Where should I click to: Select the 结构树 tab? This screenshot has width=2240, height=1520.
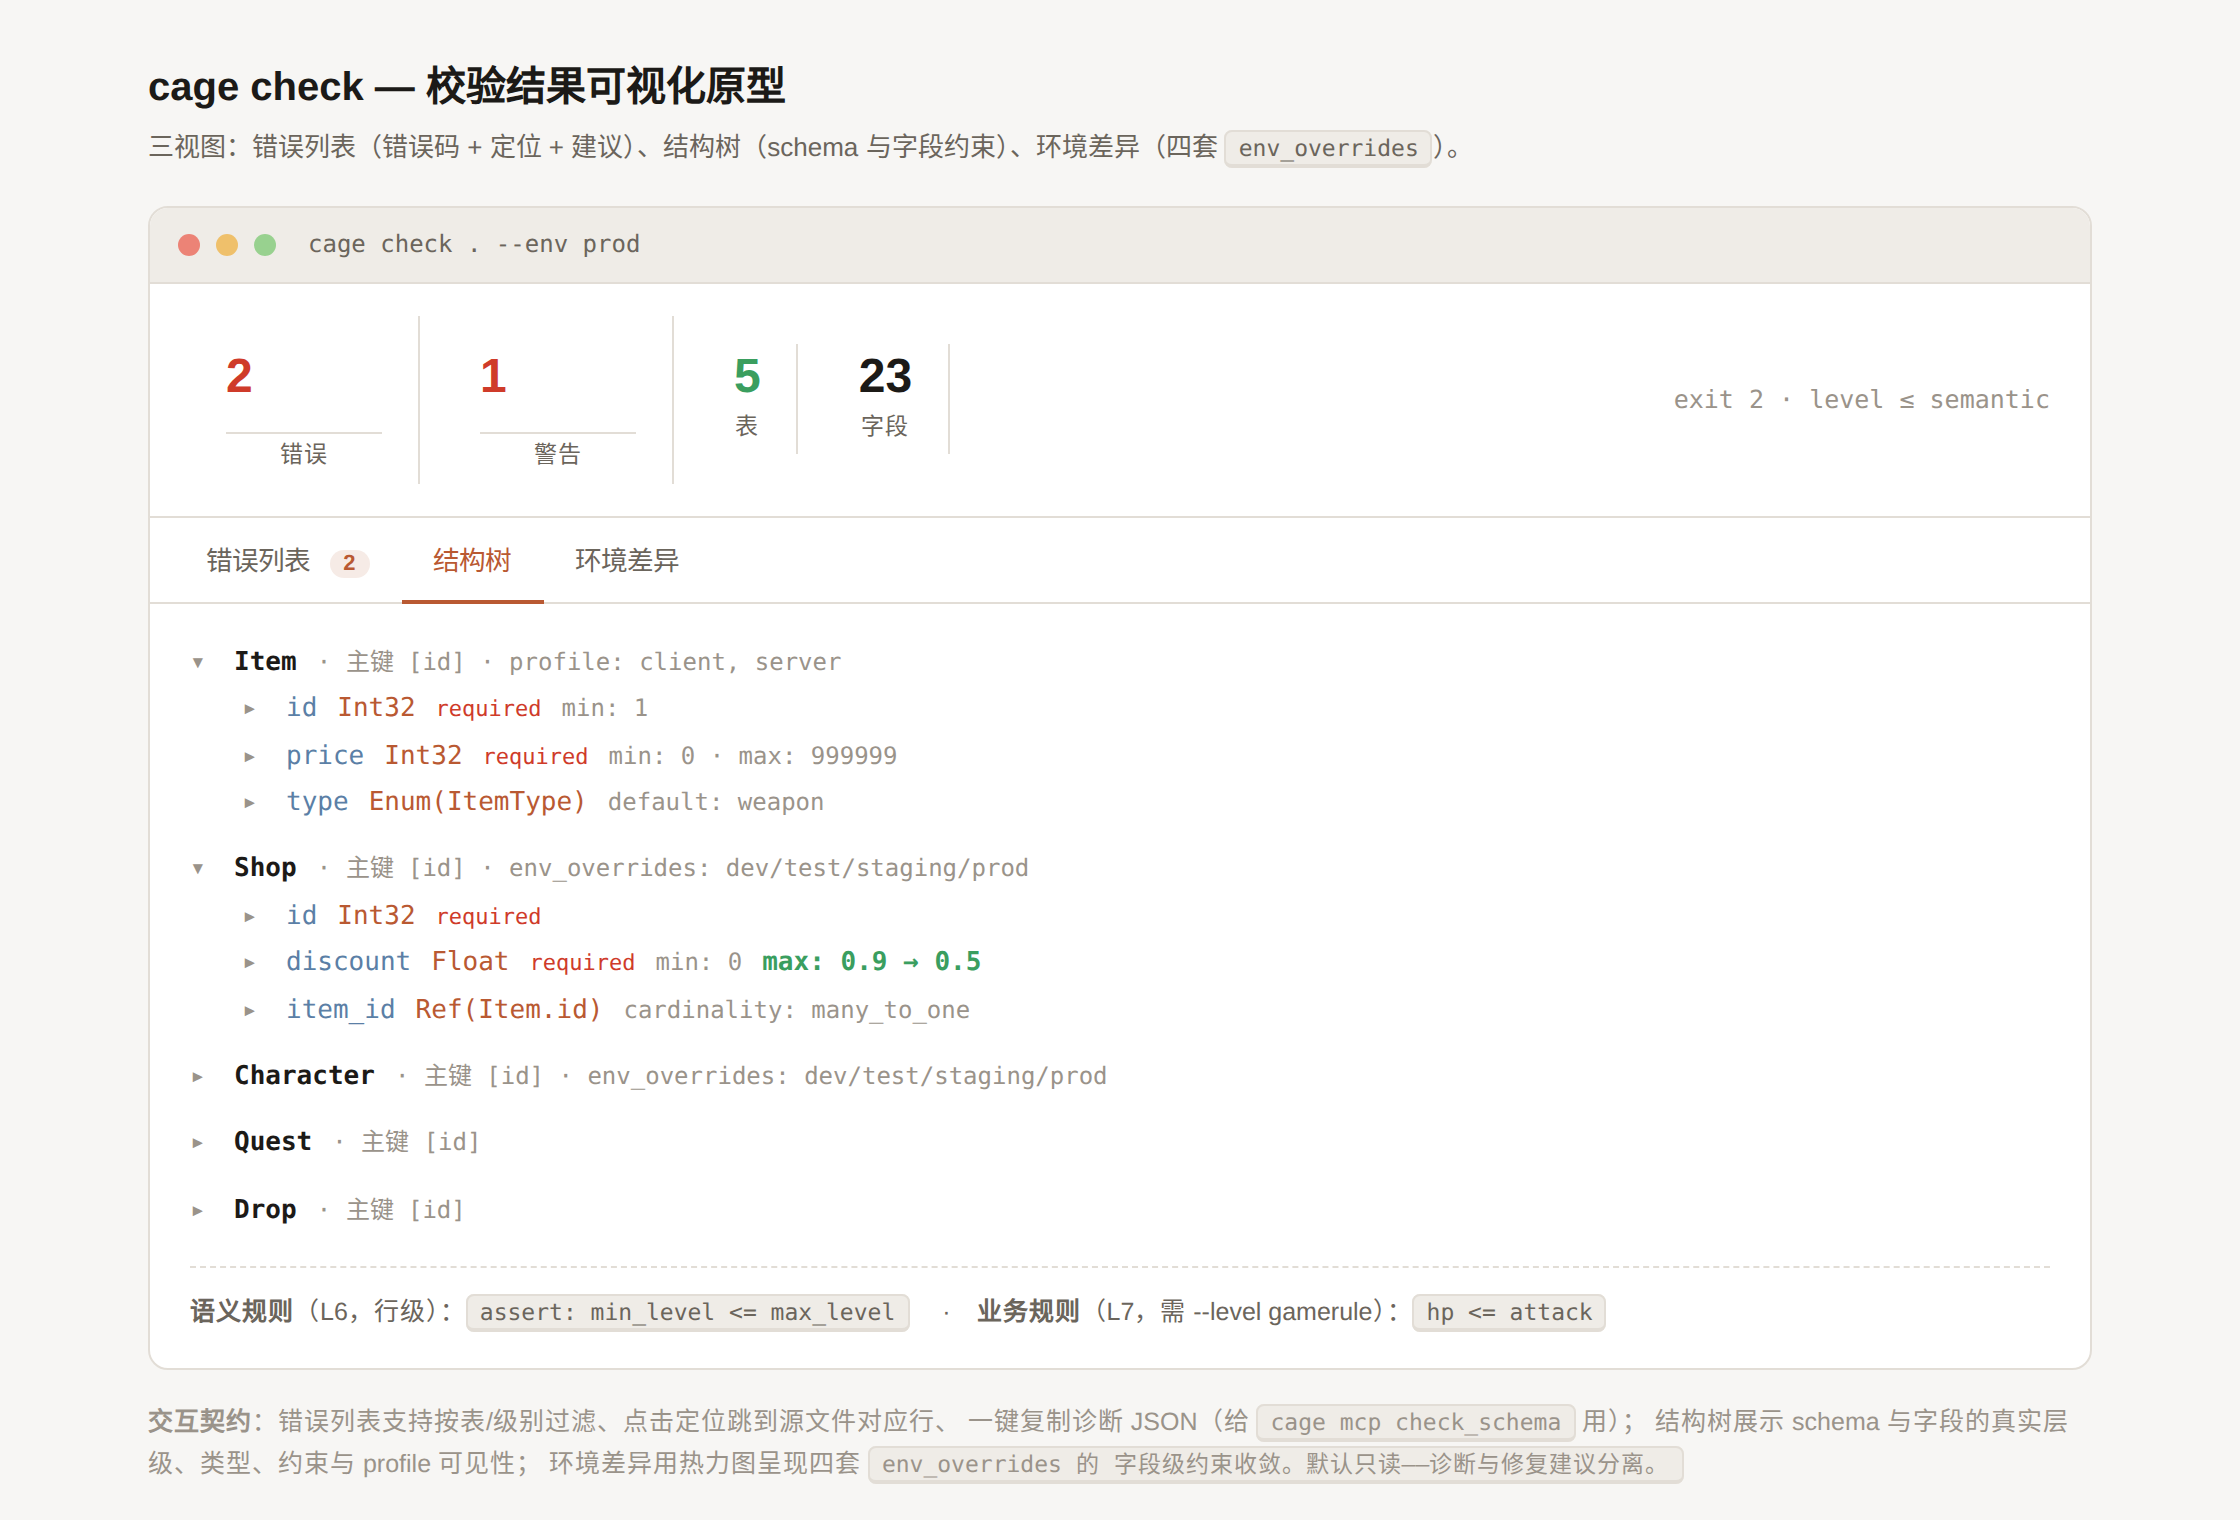[472, 561]
